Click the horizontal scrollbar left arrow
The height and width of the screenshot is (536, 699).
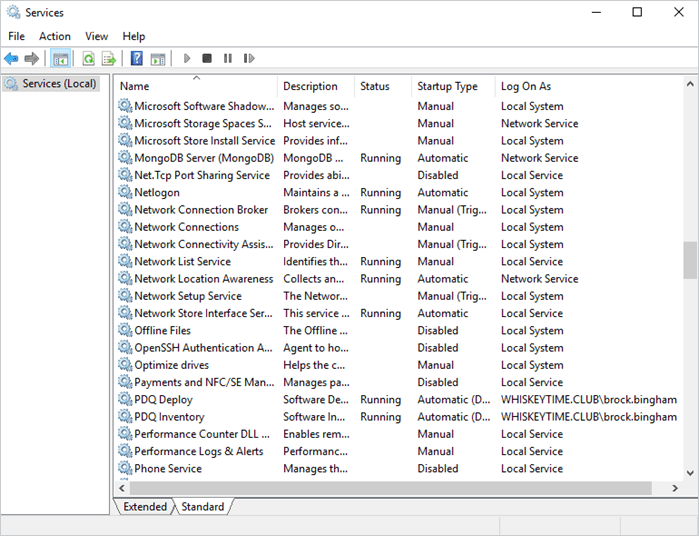[x=122, y=488]
